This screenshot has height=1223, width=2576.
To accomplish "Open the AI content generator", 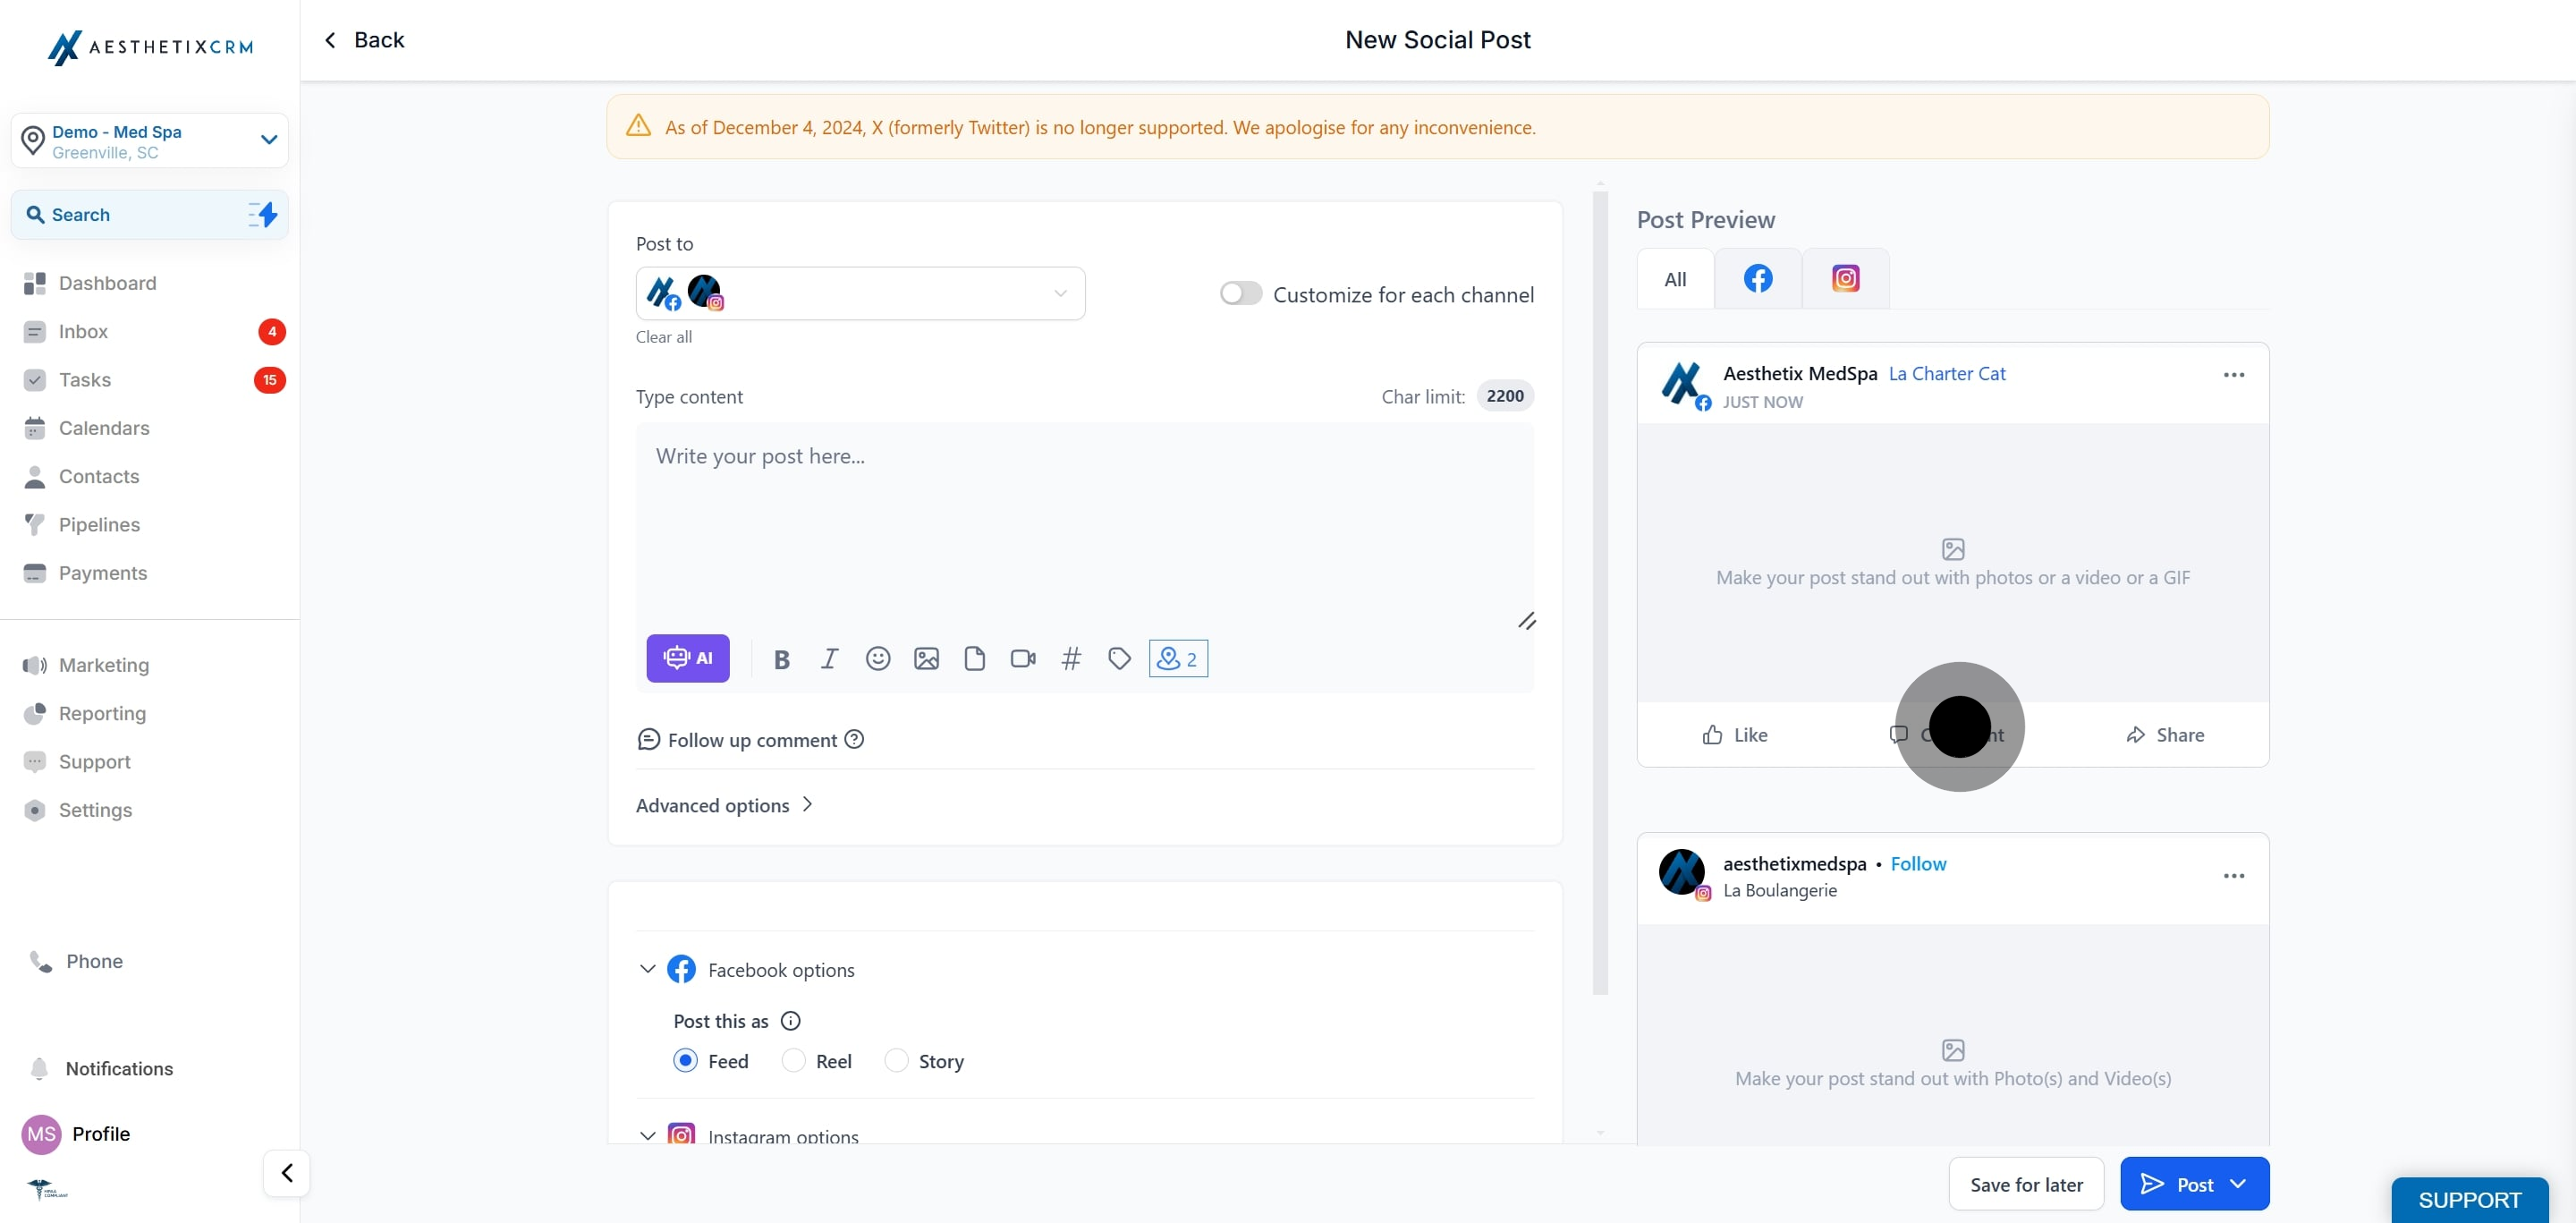I will coord(687,658).
